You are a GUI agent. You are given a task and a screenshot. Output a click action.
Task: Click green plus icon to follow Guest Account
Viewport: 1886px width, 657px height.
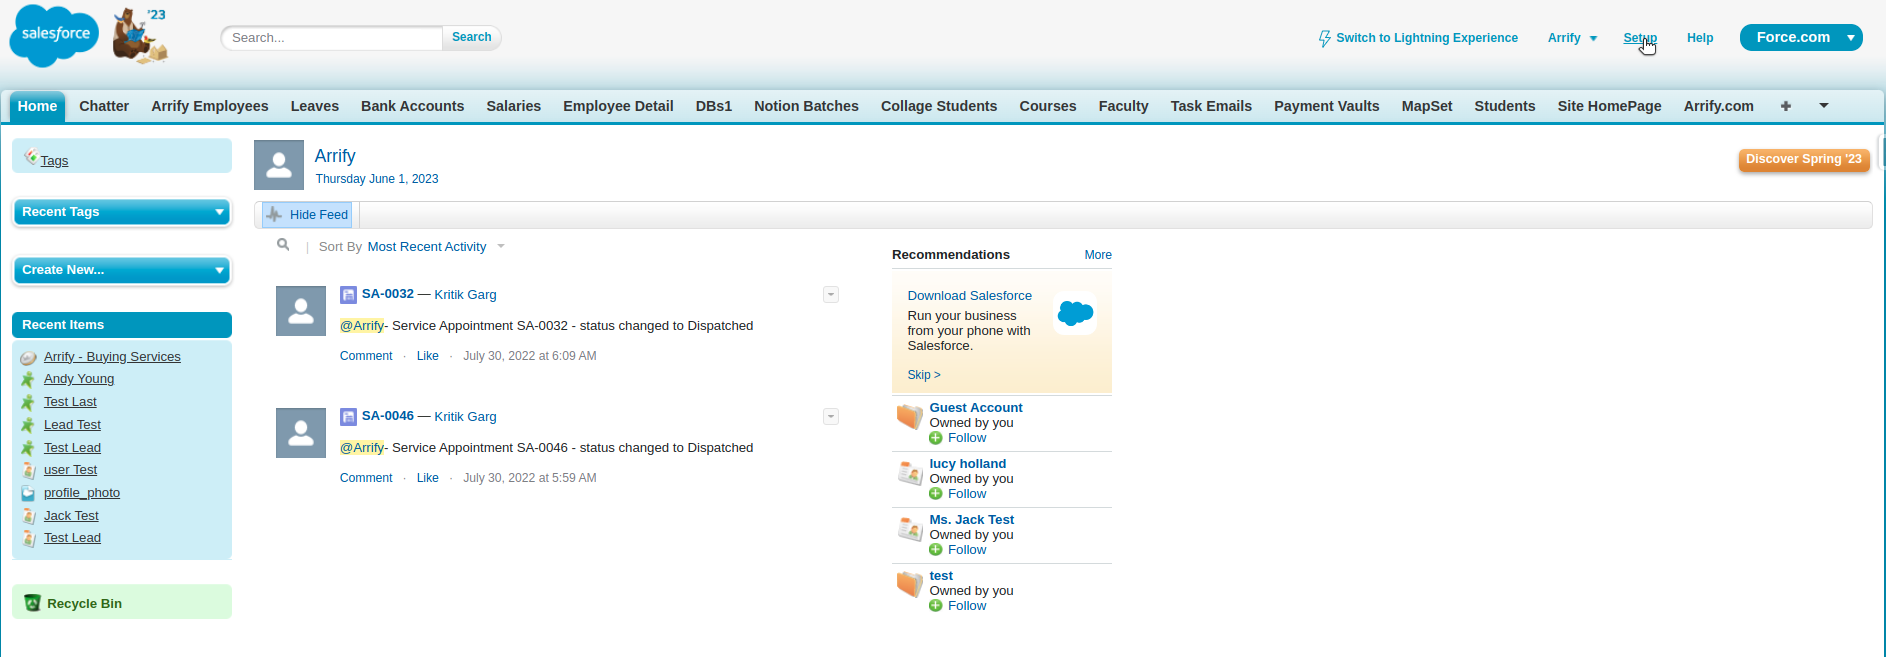936,438
